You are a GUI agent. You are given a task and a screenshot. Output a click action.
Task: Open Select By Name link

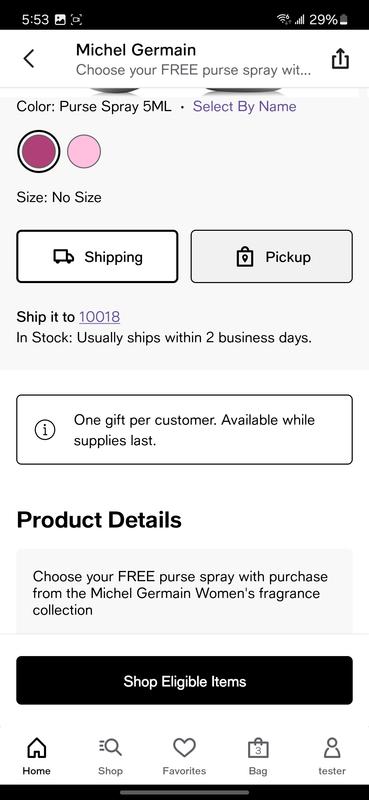tap(244, 107)
